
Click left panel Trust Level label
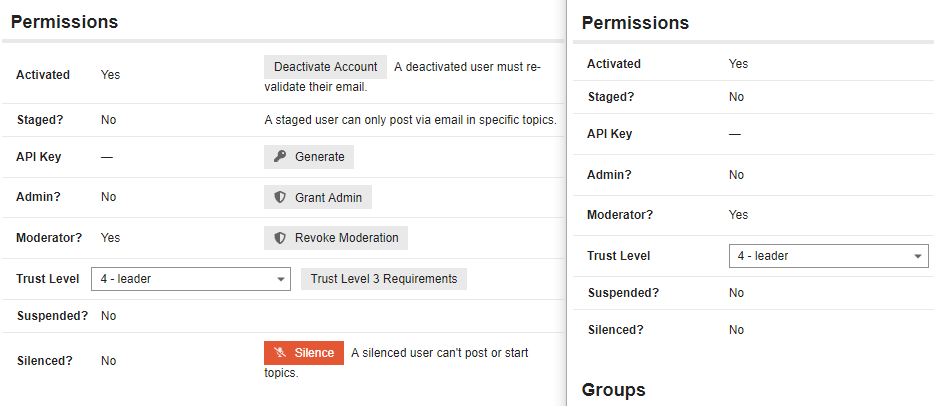pyautogui.click(x=48, y=279)
